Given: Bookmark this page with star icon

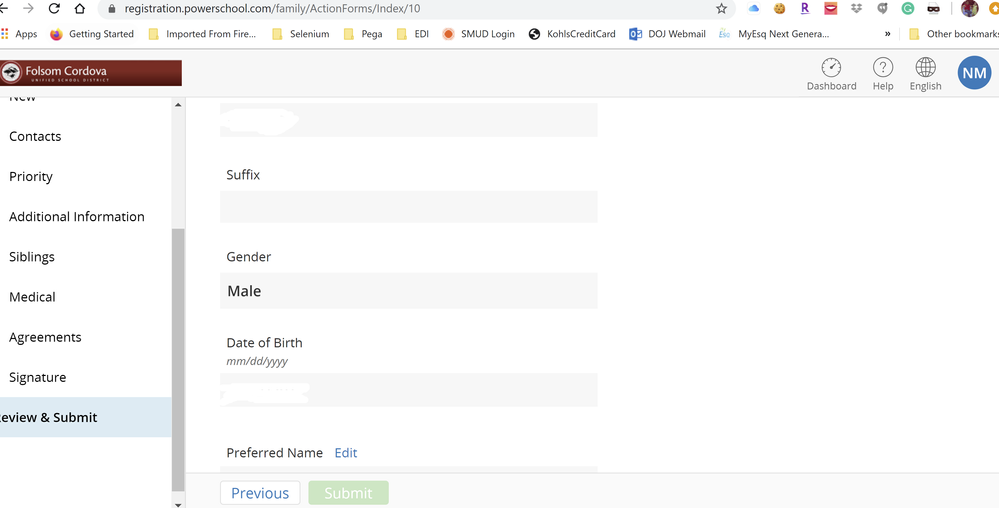Looking at the screenshot, I should click(721, 8).
